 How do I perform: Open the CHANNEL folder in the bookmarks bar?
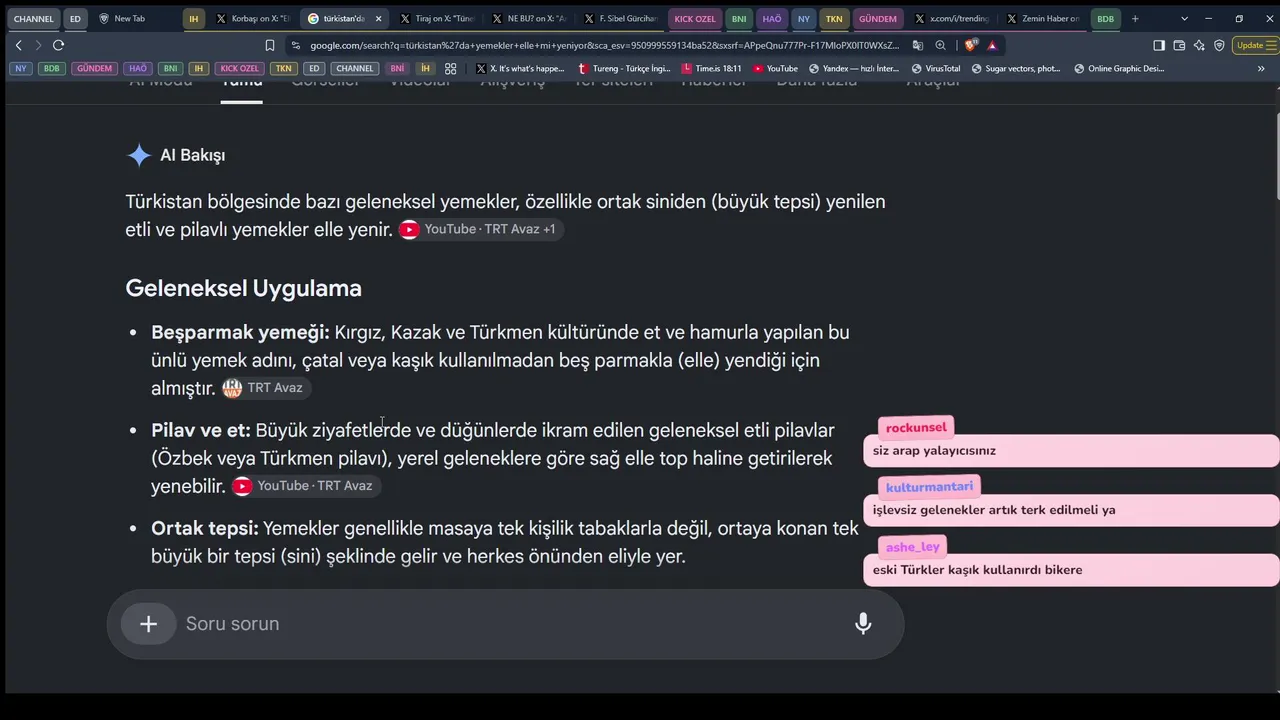pos(355,69)
